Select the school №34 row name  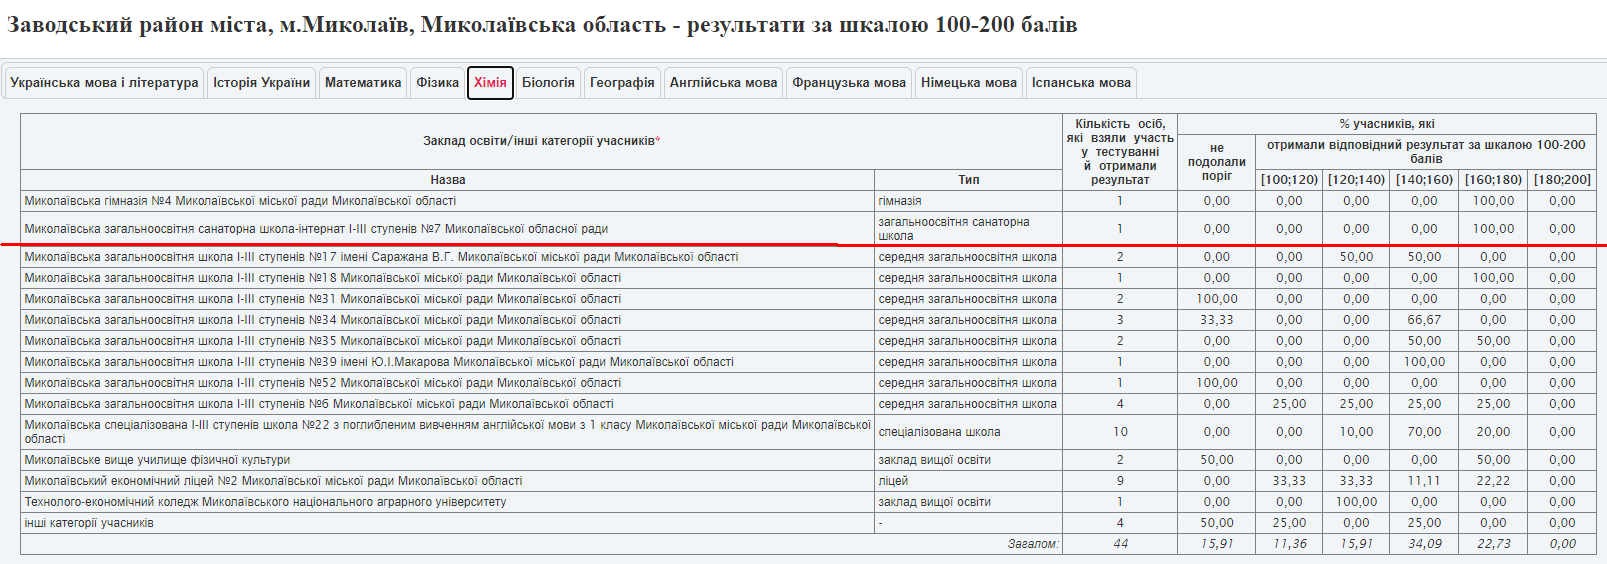[x=322, y=320]
